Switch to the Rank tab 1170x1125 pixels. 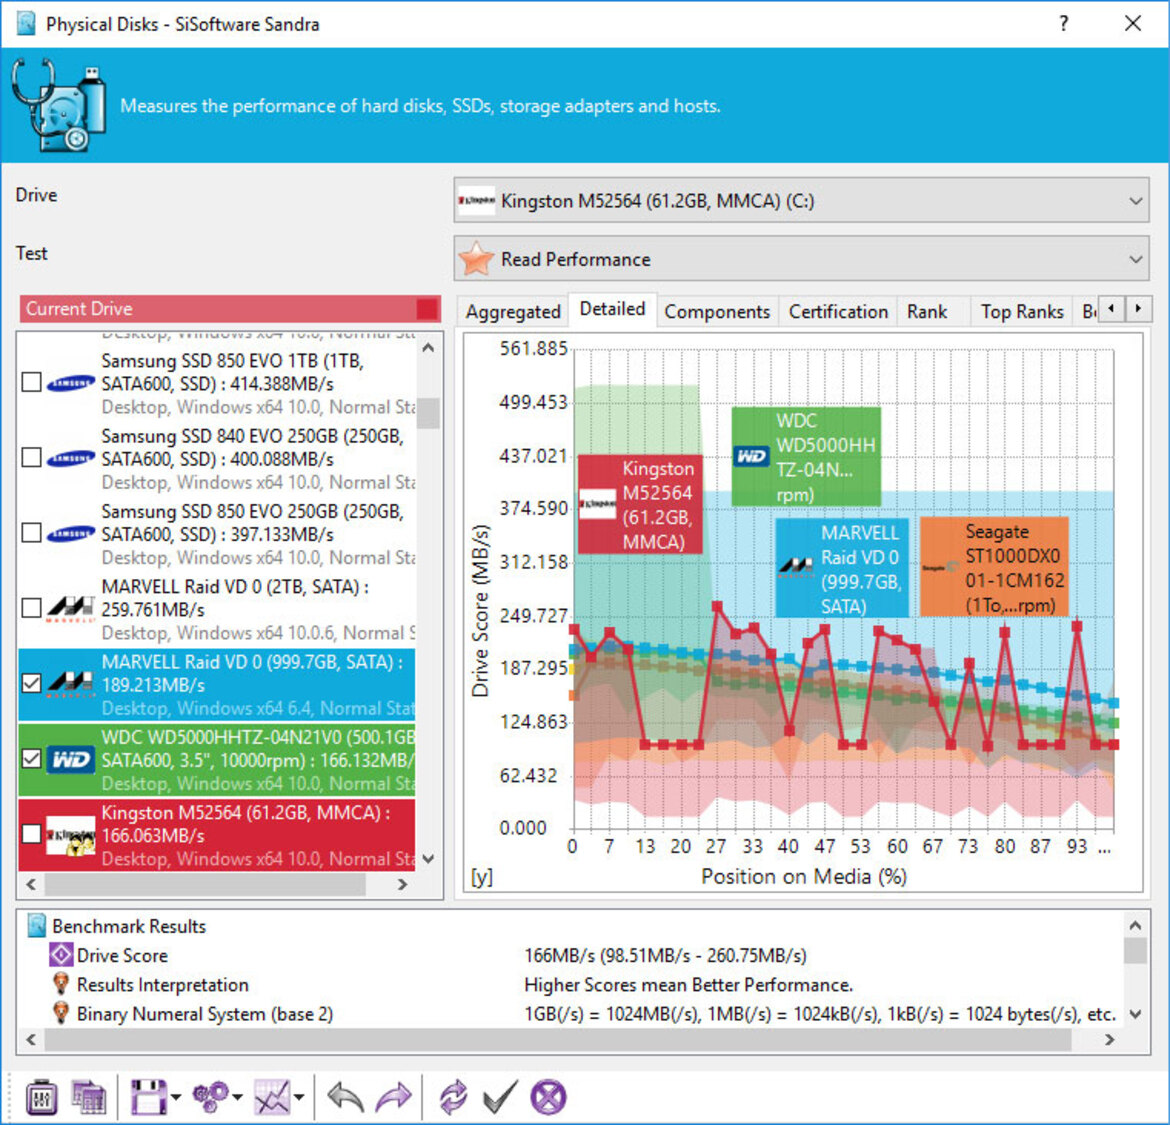point(927,312)
